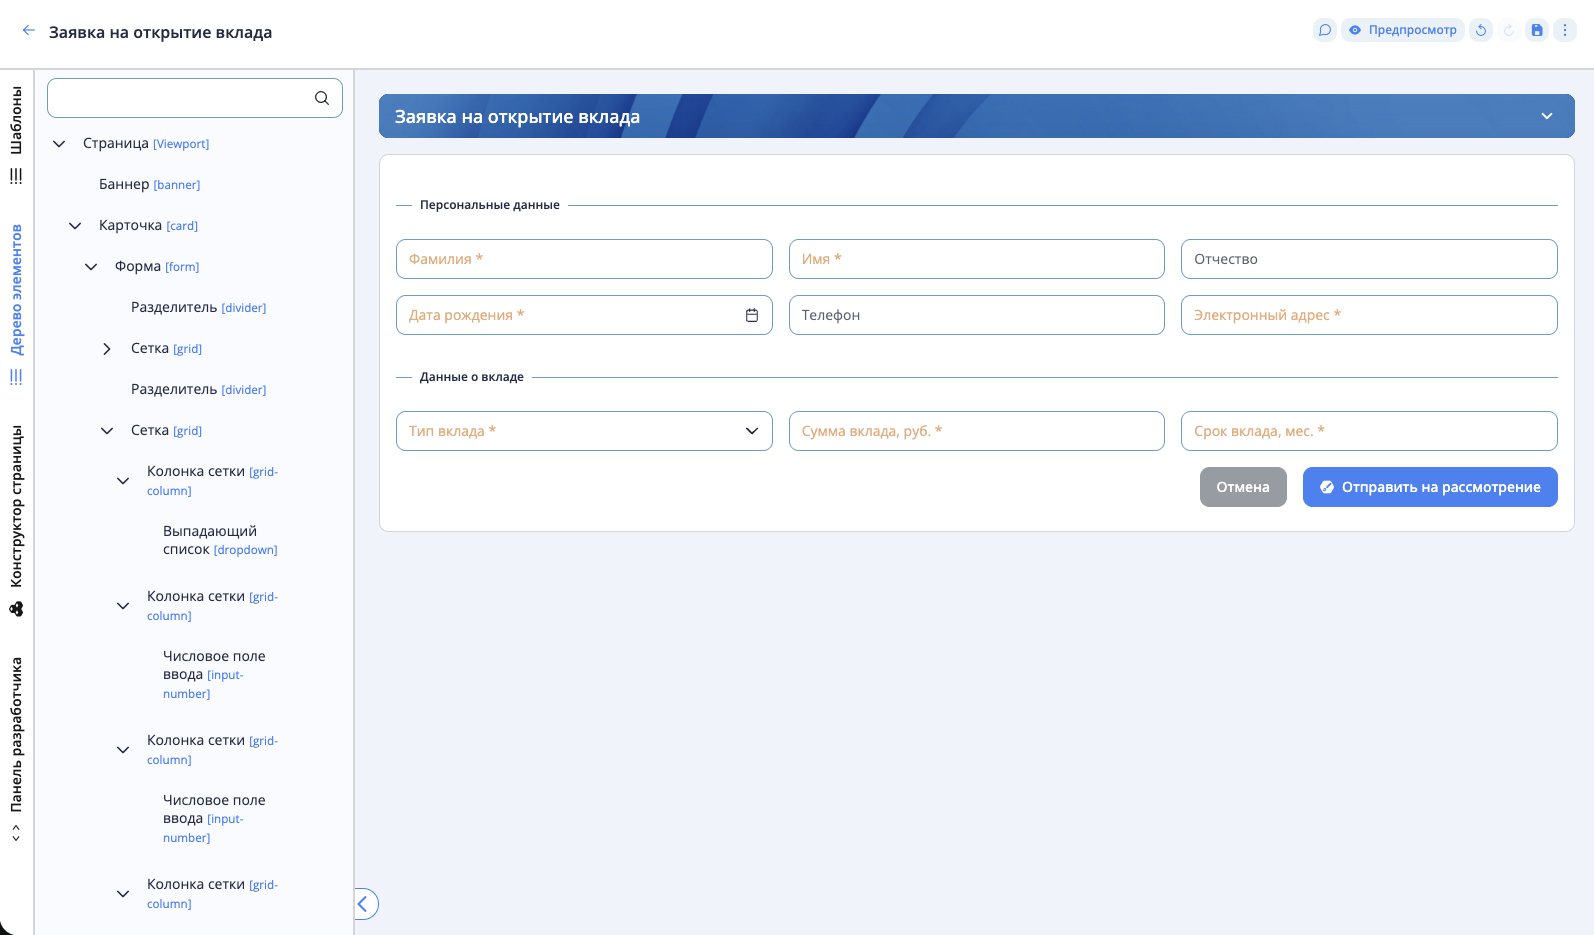
Task: Click the Отмена button
Action: pos(1242,487)
